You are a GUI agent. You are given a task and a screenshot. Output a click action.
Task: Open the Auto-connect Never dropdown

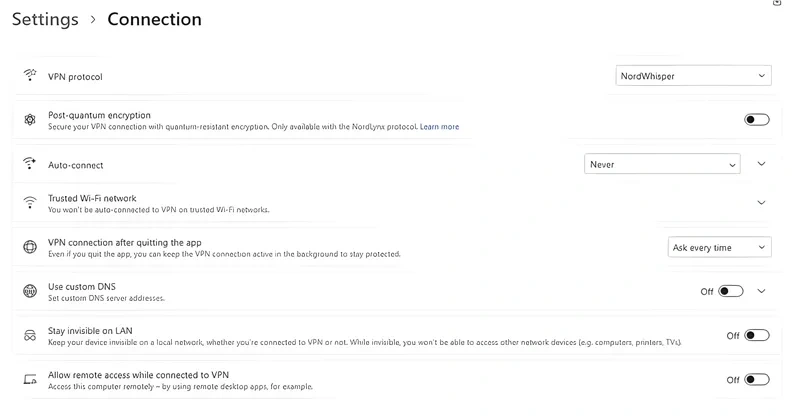tap(662, 164)
